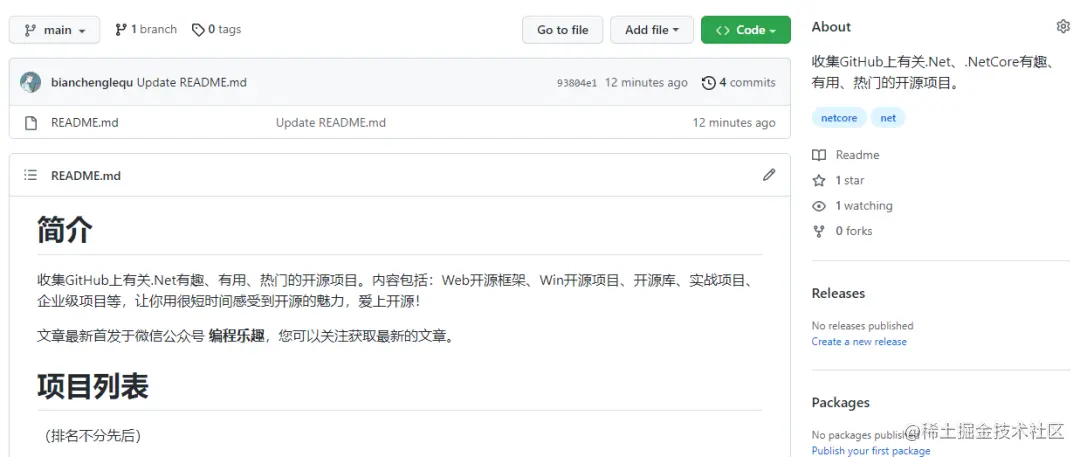Click the branch icon beside 1 branch

121,30
